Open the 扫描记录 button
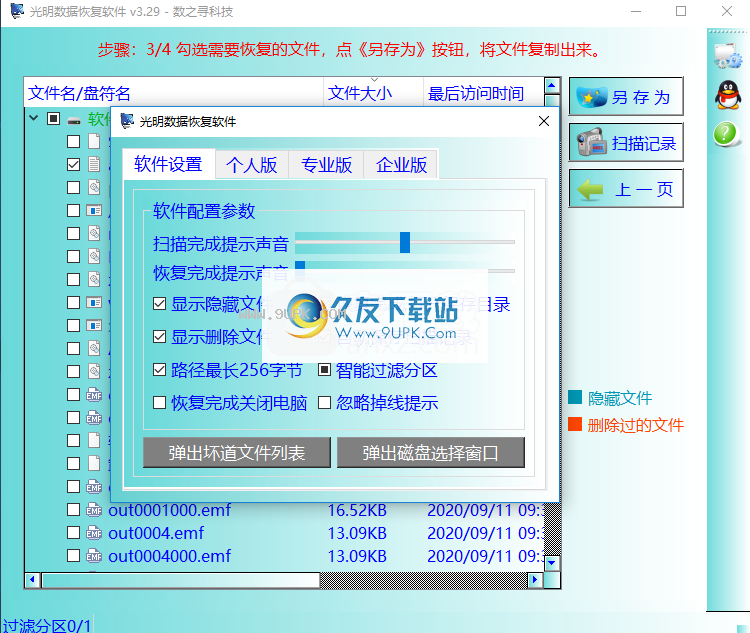Image resolution: width=750 pixels, height=633 pixels. point(626,143)
